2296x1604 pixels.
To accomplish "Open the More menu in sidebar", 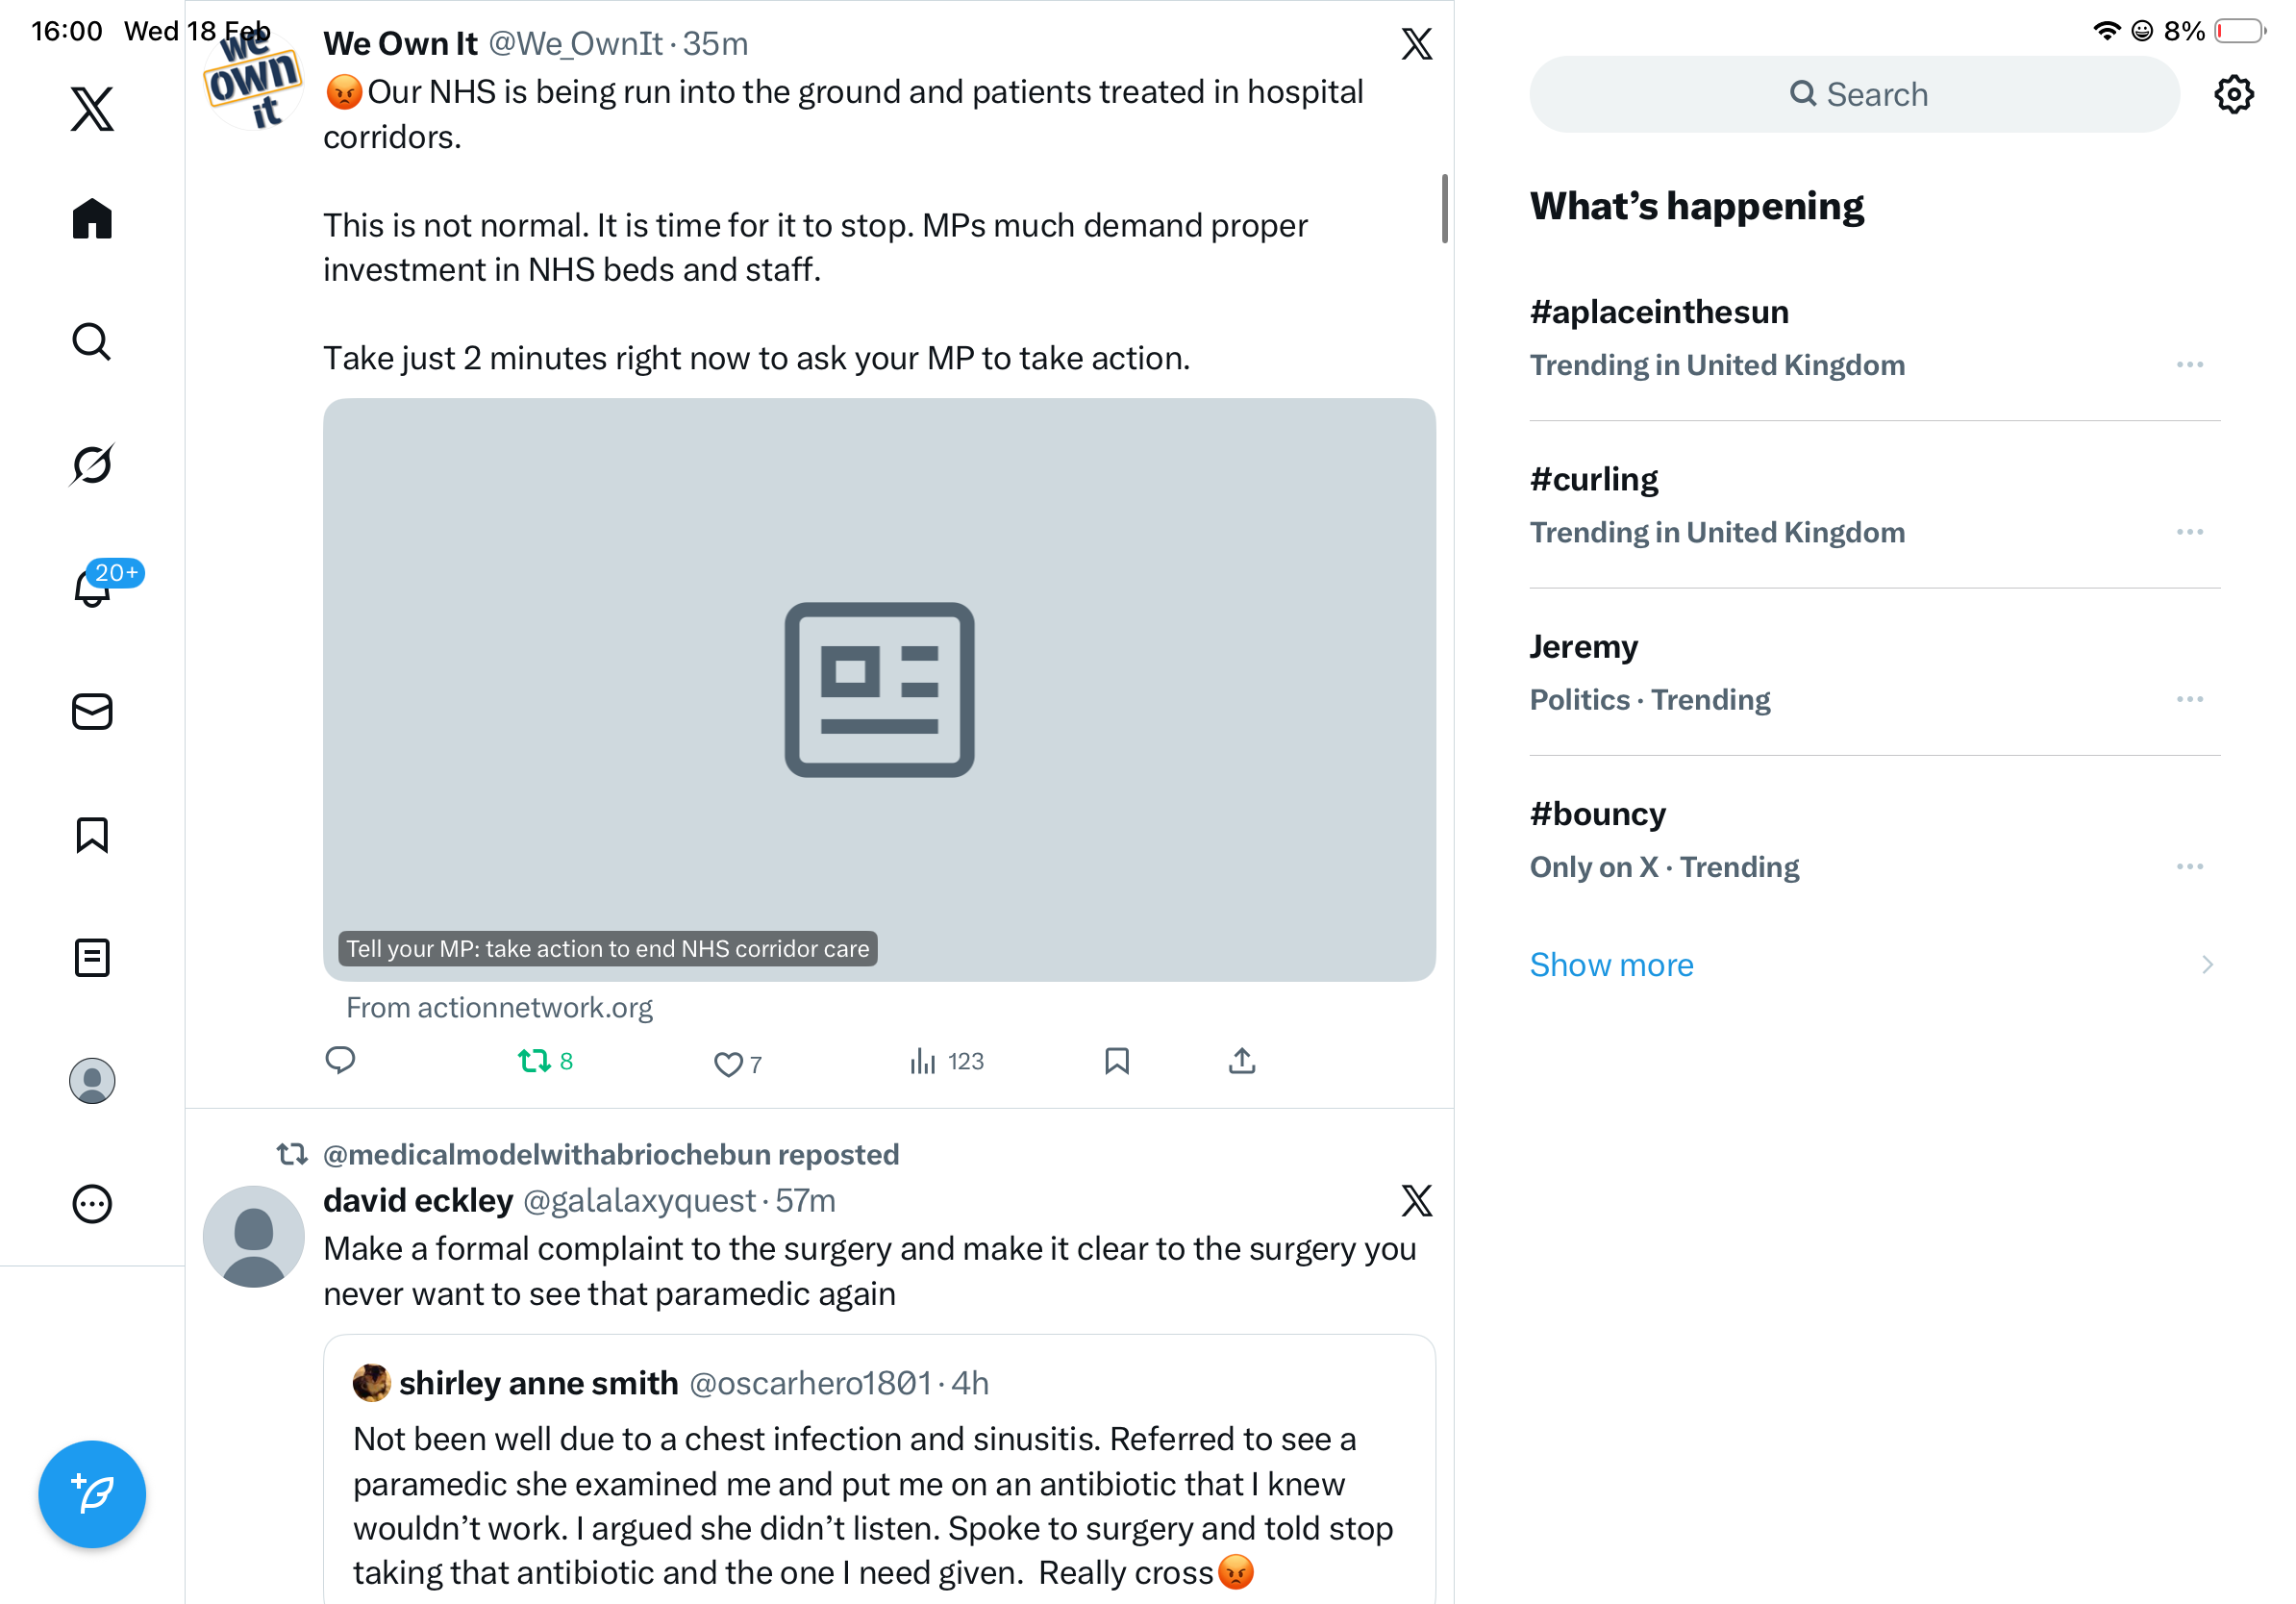I will click(92, 1204).
